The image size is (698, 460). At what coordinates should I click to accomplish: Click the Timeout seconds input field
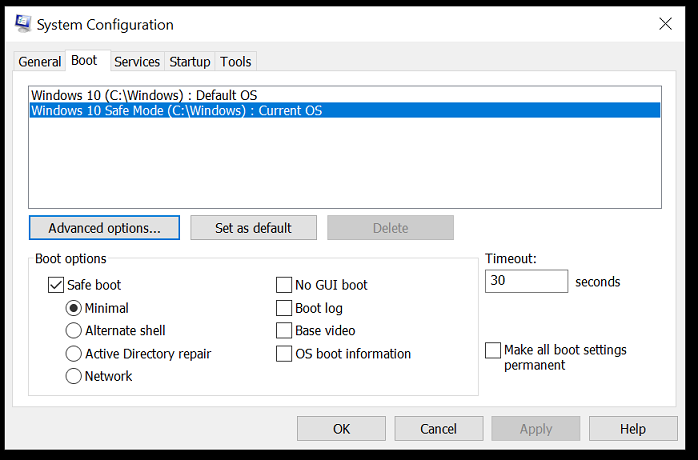click(526, 281)
